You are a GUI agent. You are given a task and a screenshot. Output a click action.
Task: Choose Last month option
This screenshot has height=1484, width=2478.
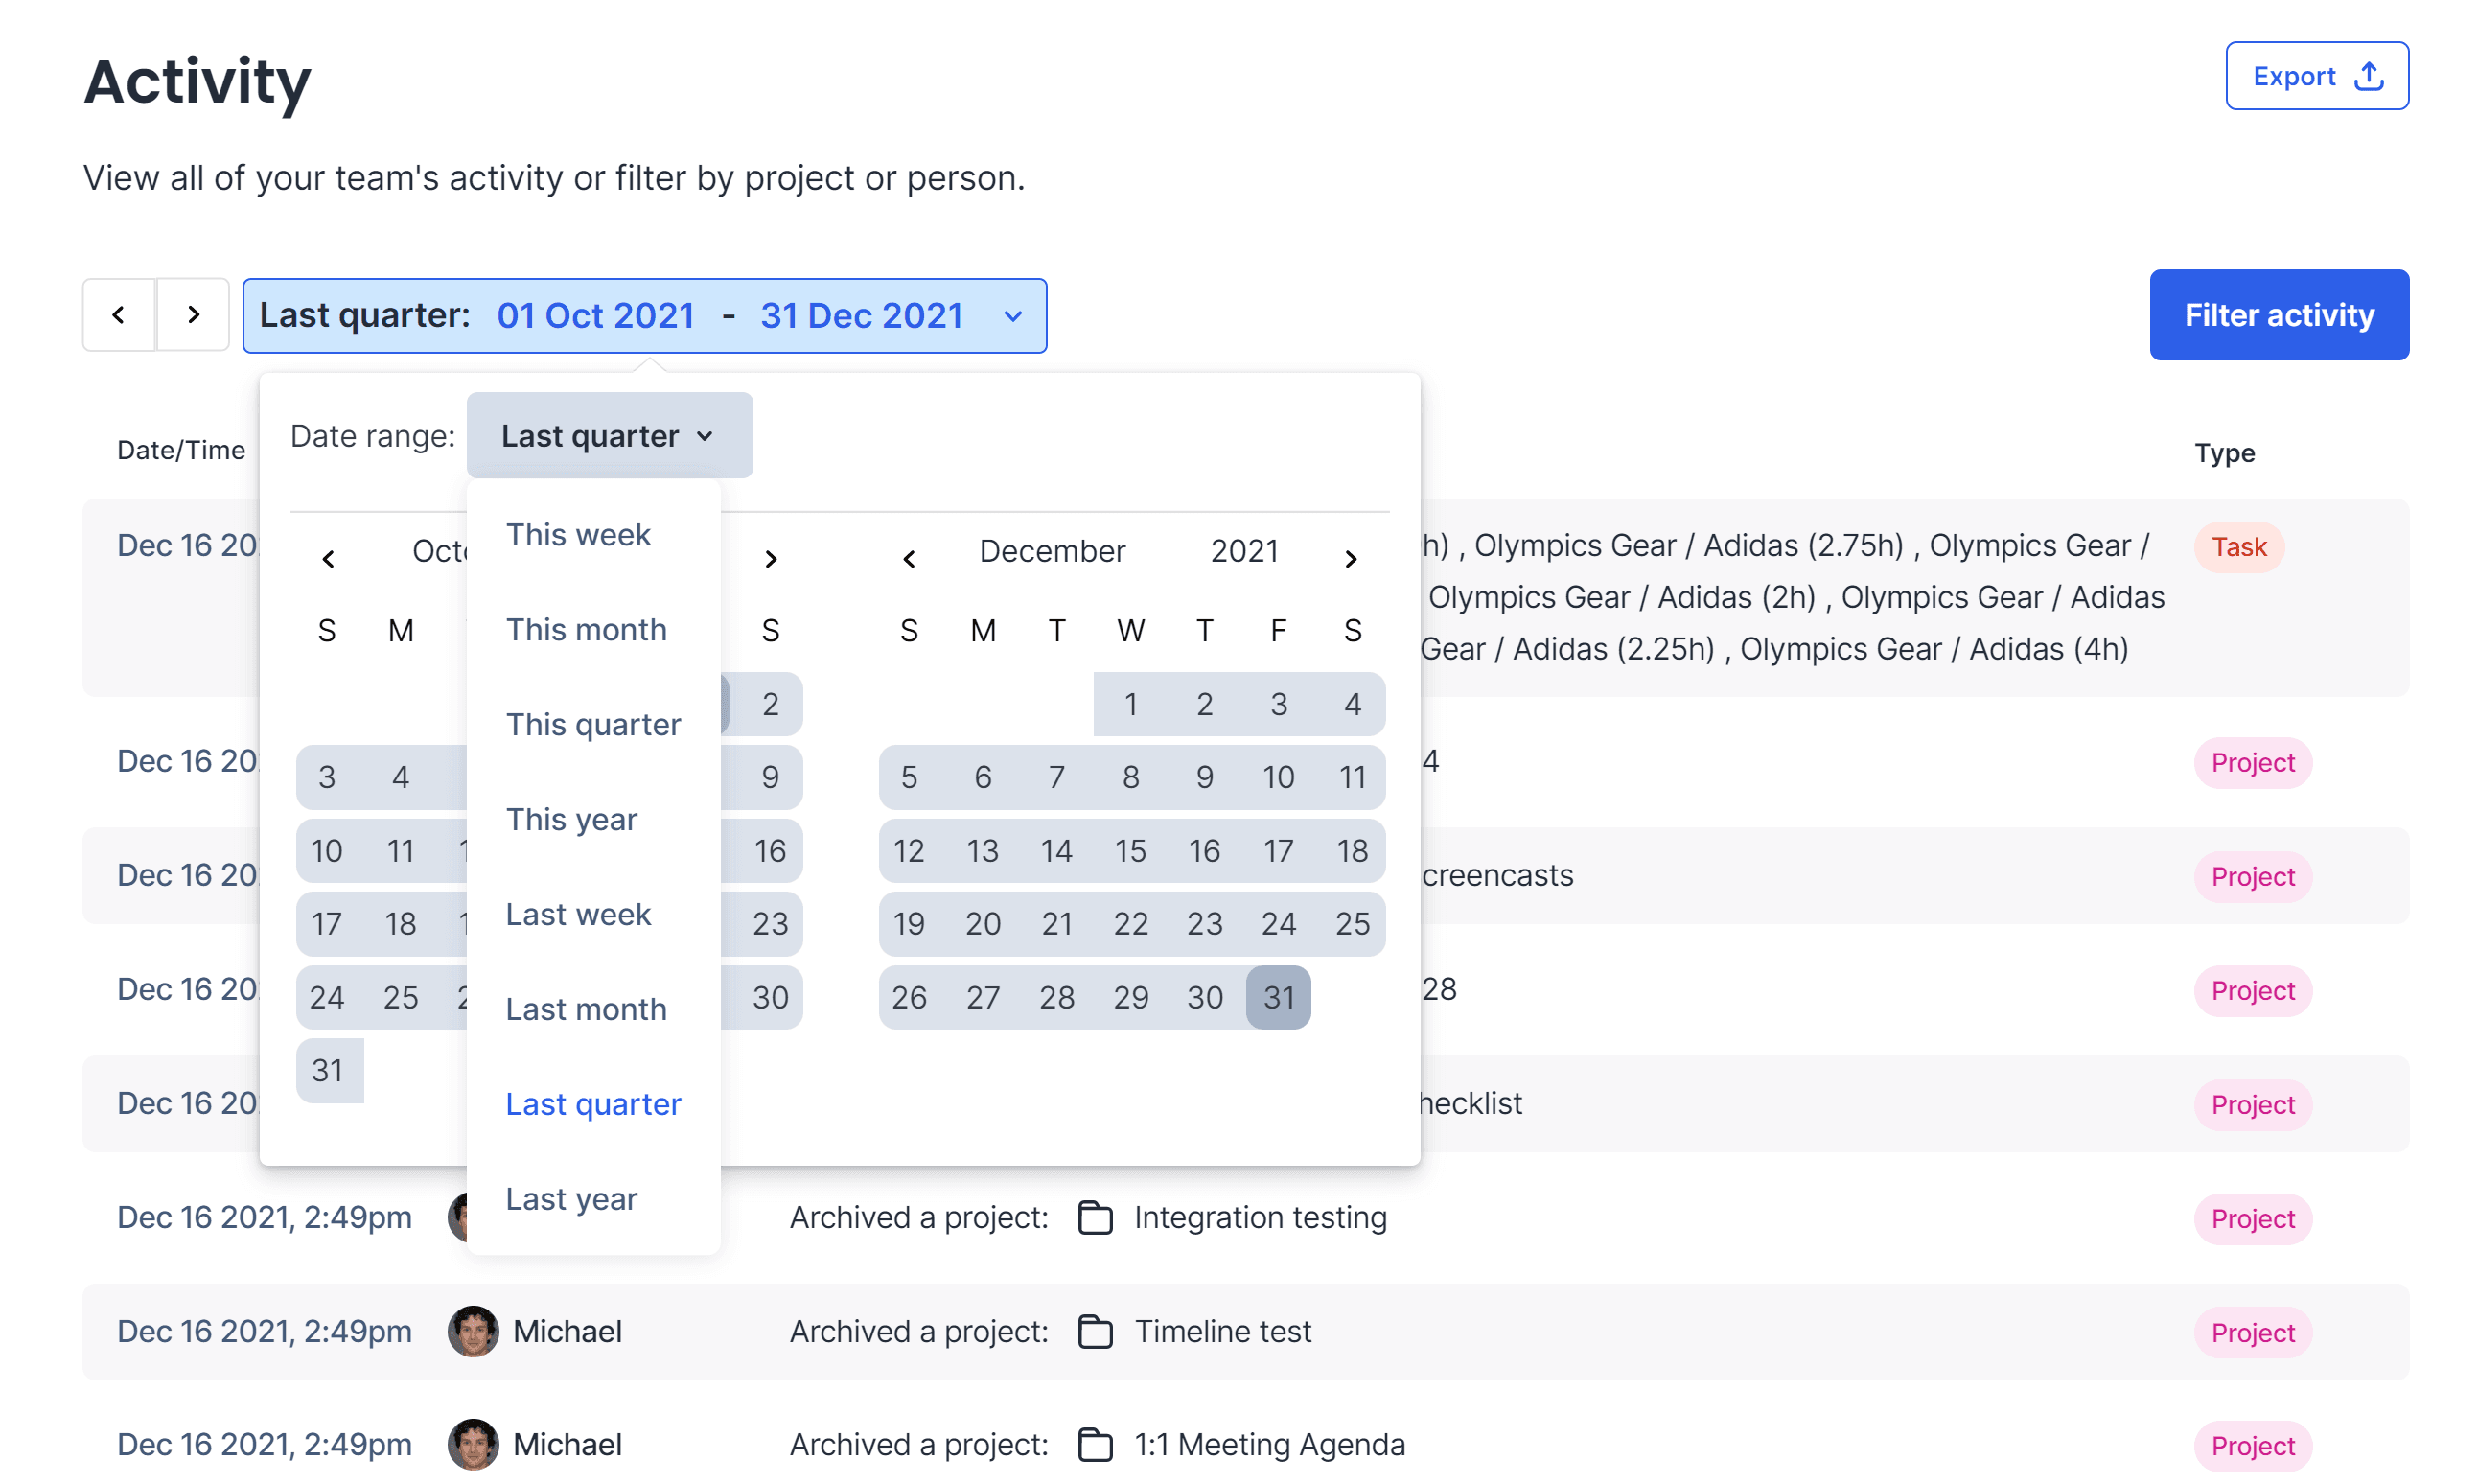[x=586, y=1009]
